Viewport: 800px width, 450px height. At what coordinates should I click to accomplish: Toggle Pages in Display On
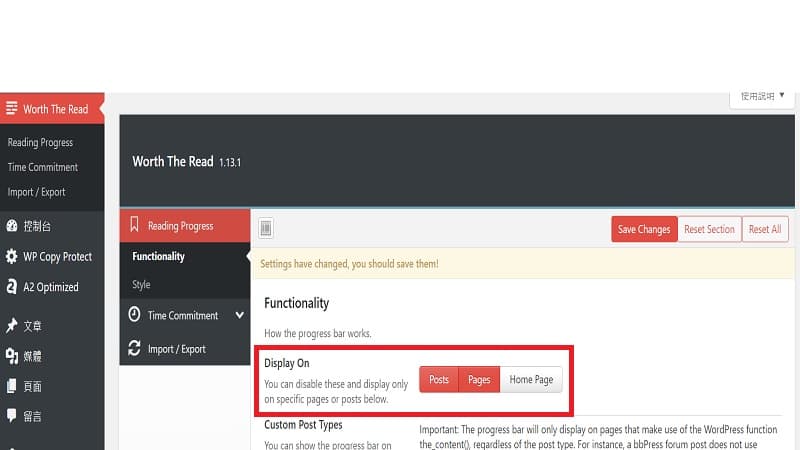(479, 380)
